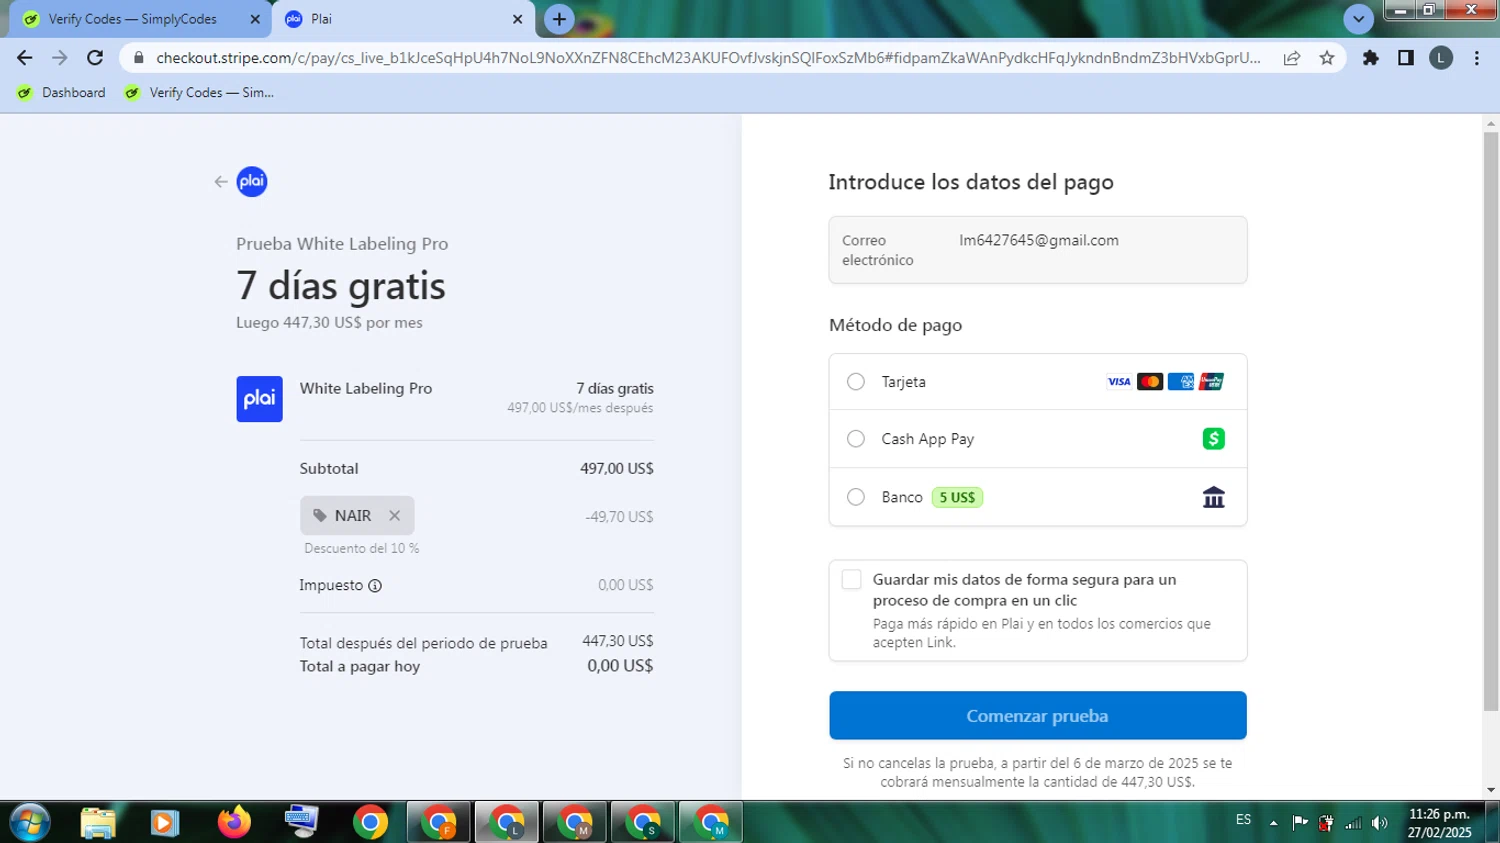Image resolution: width=1500 pixels, height=843 pixels.
Task: Click the American Express logo
Action: pyautogui.click(x=1181, y=382)
